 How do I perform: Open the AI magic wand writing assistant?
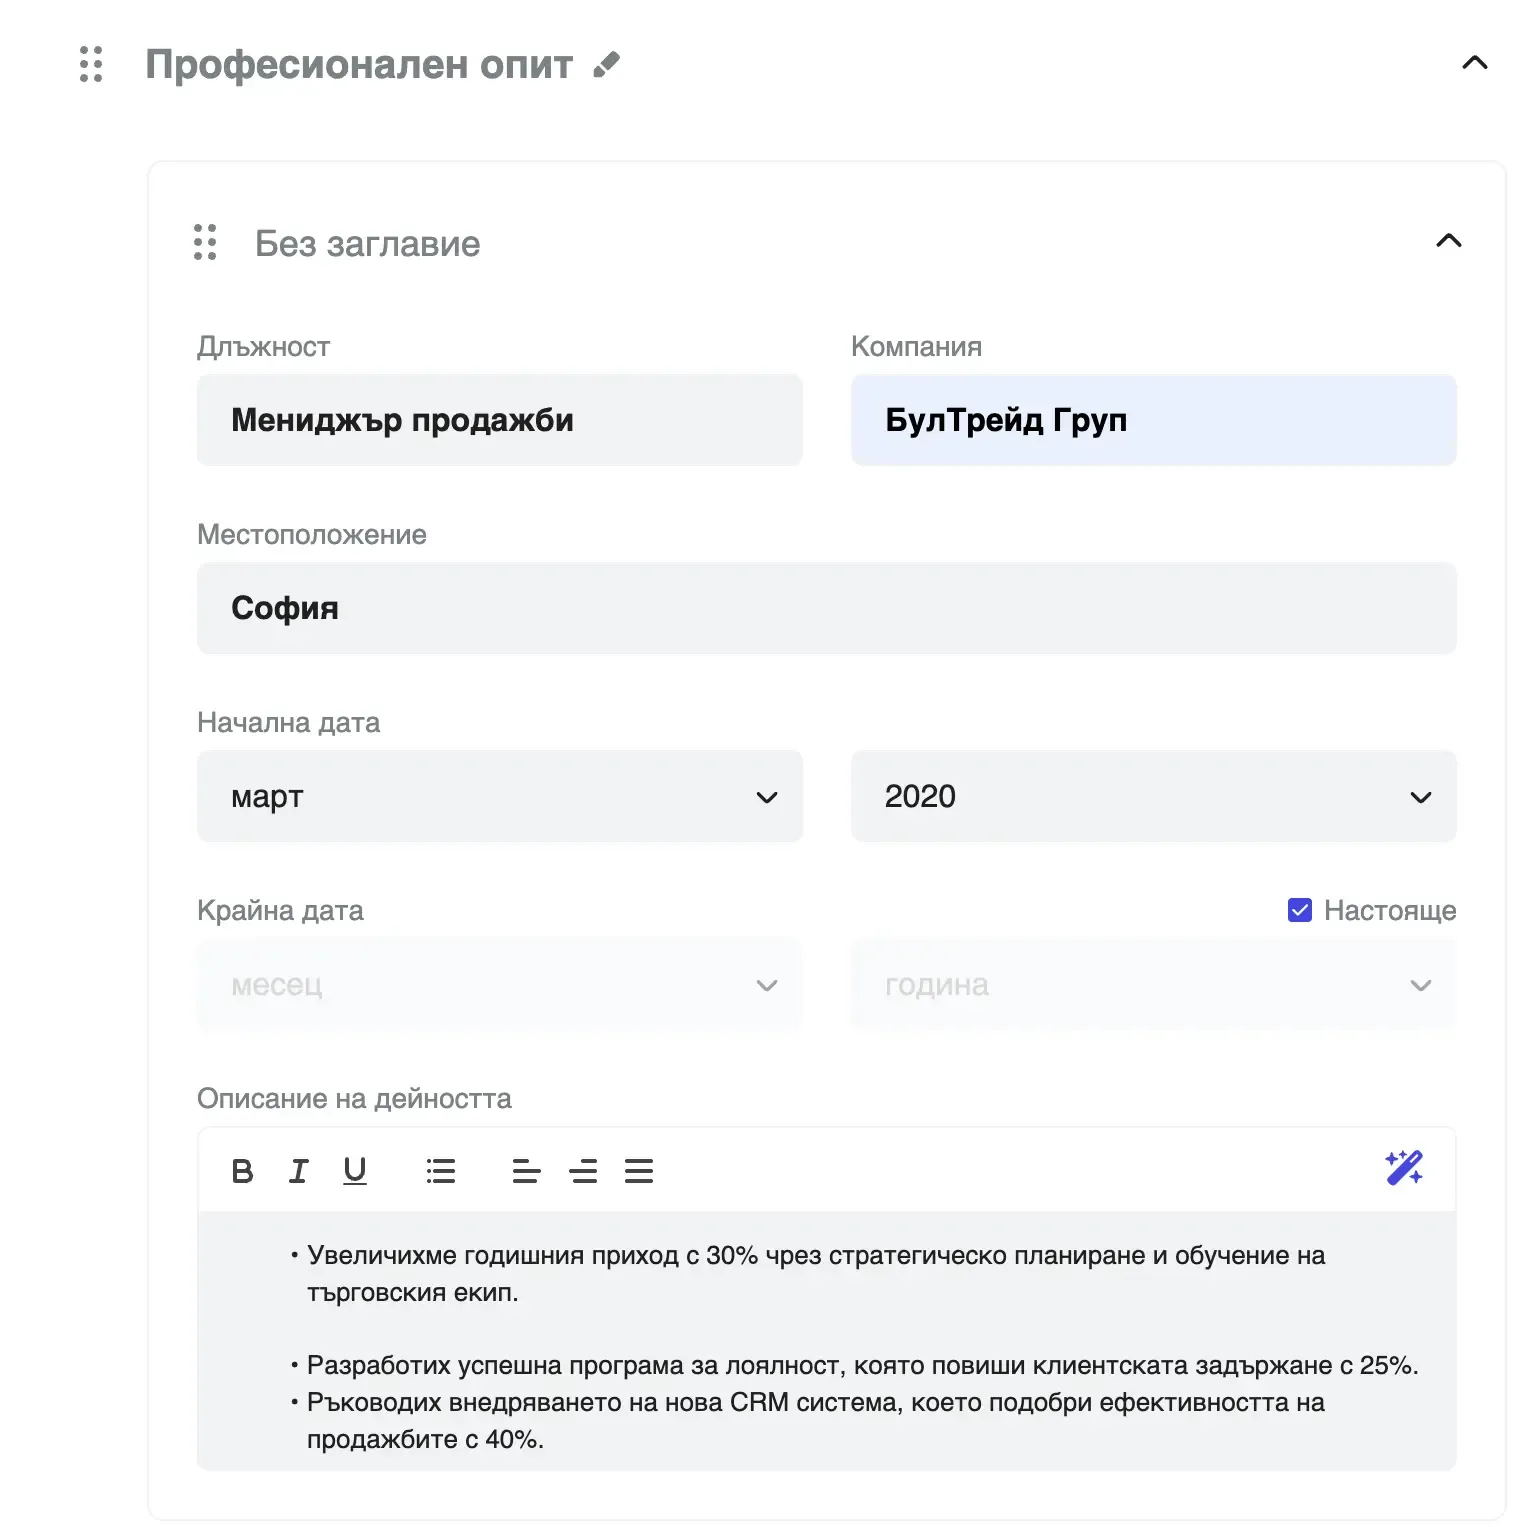coord(1405,1168)
